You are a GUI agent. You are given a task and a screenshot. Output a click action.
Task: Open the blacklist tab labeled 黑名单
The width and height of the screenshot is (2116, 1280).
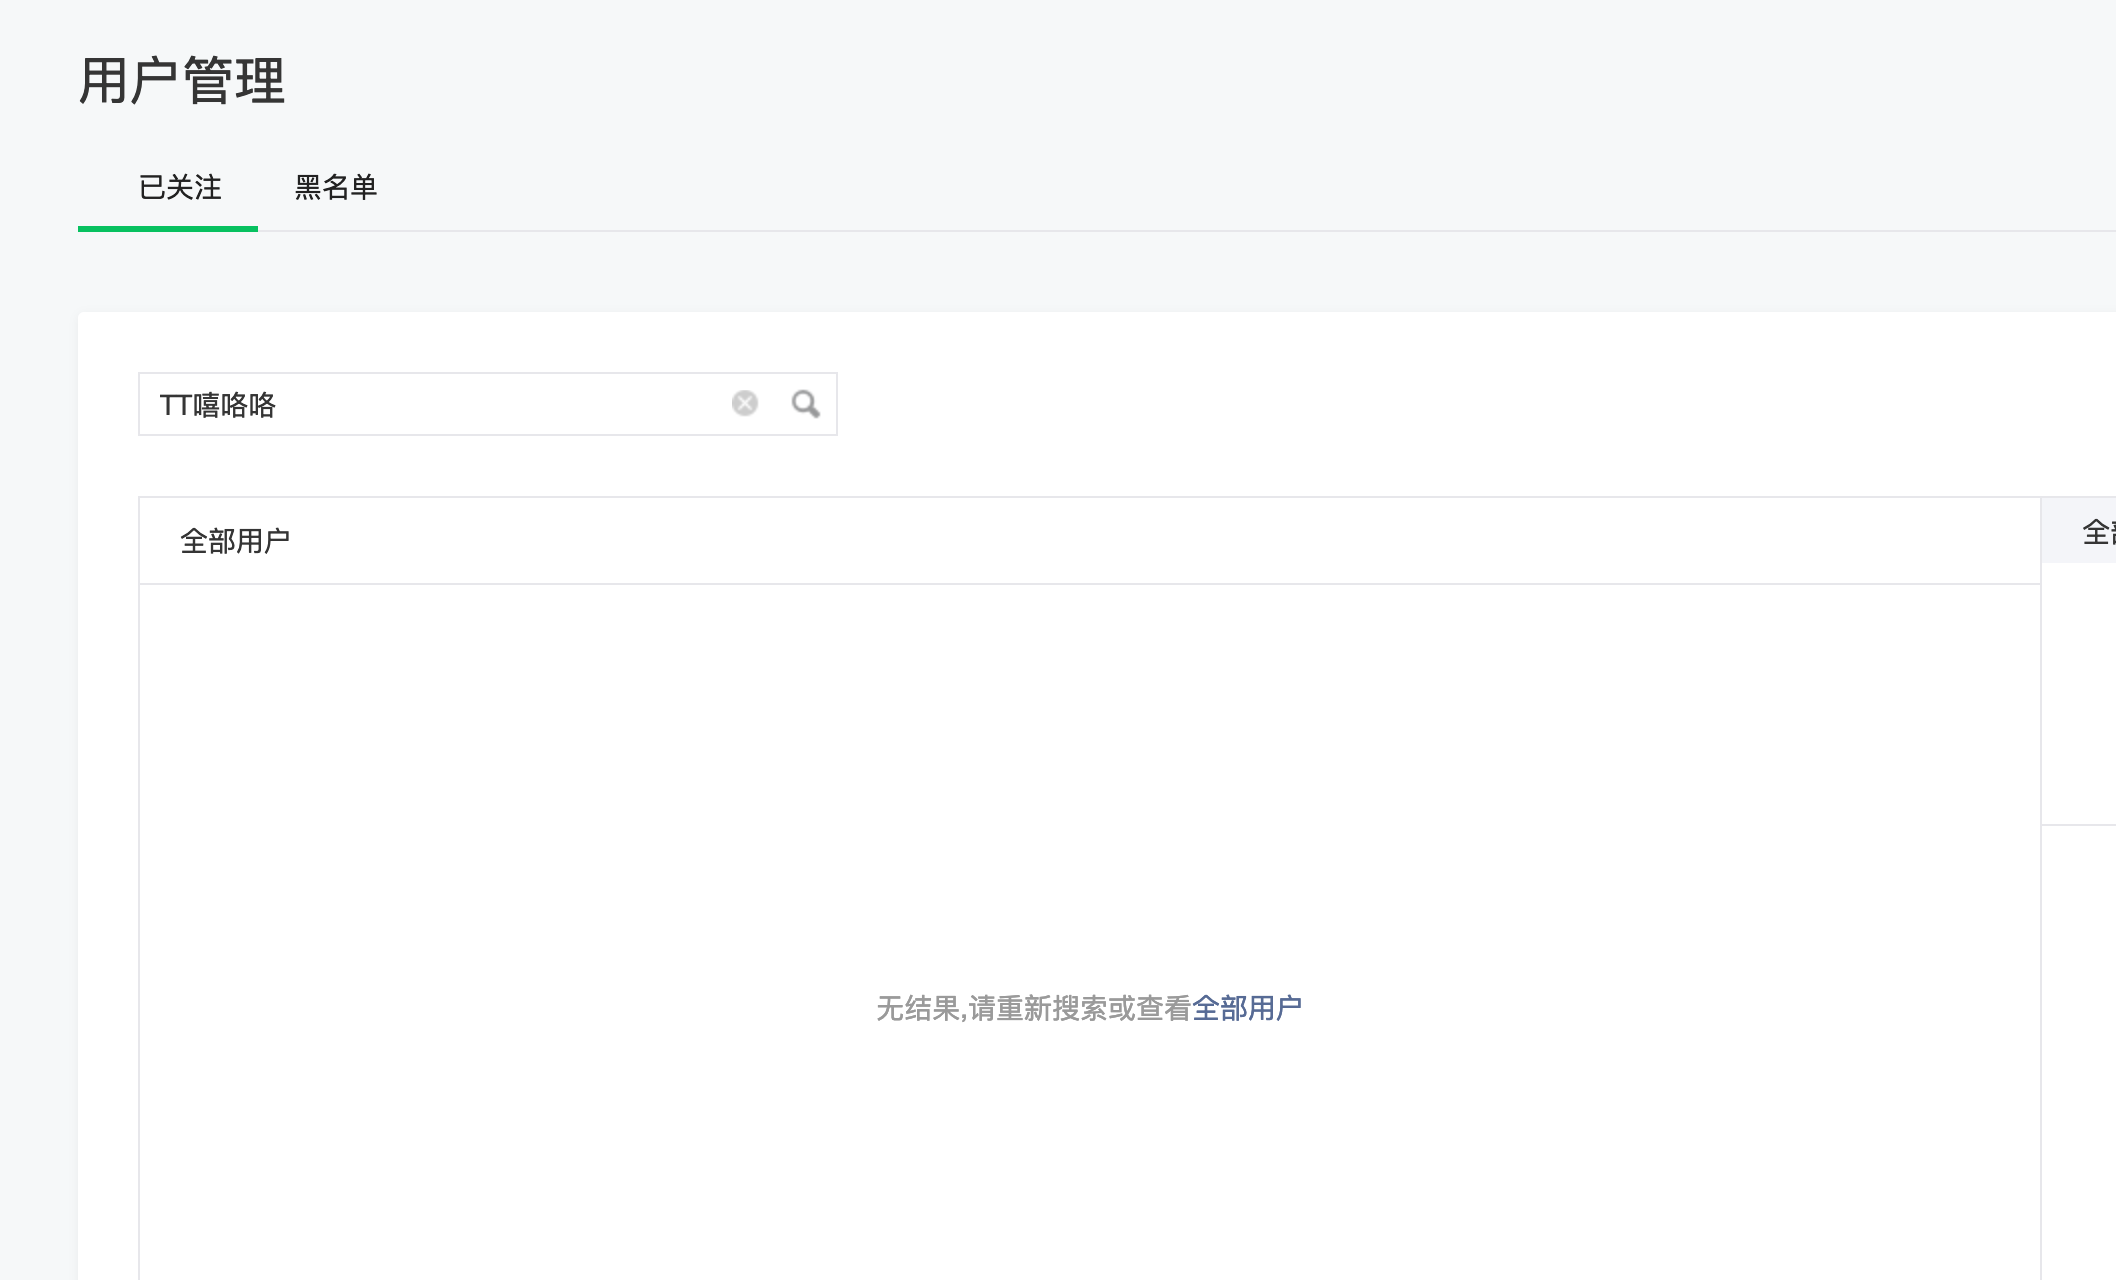coord(335,187)
